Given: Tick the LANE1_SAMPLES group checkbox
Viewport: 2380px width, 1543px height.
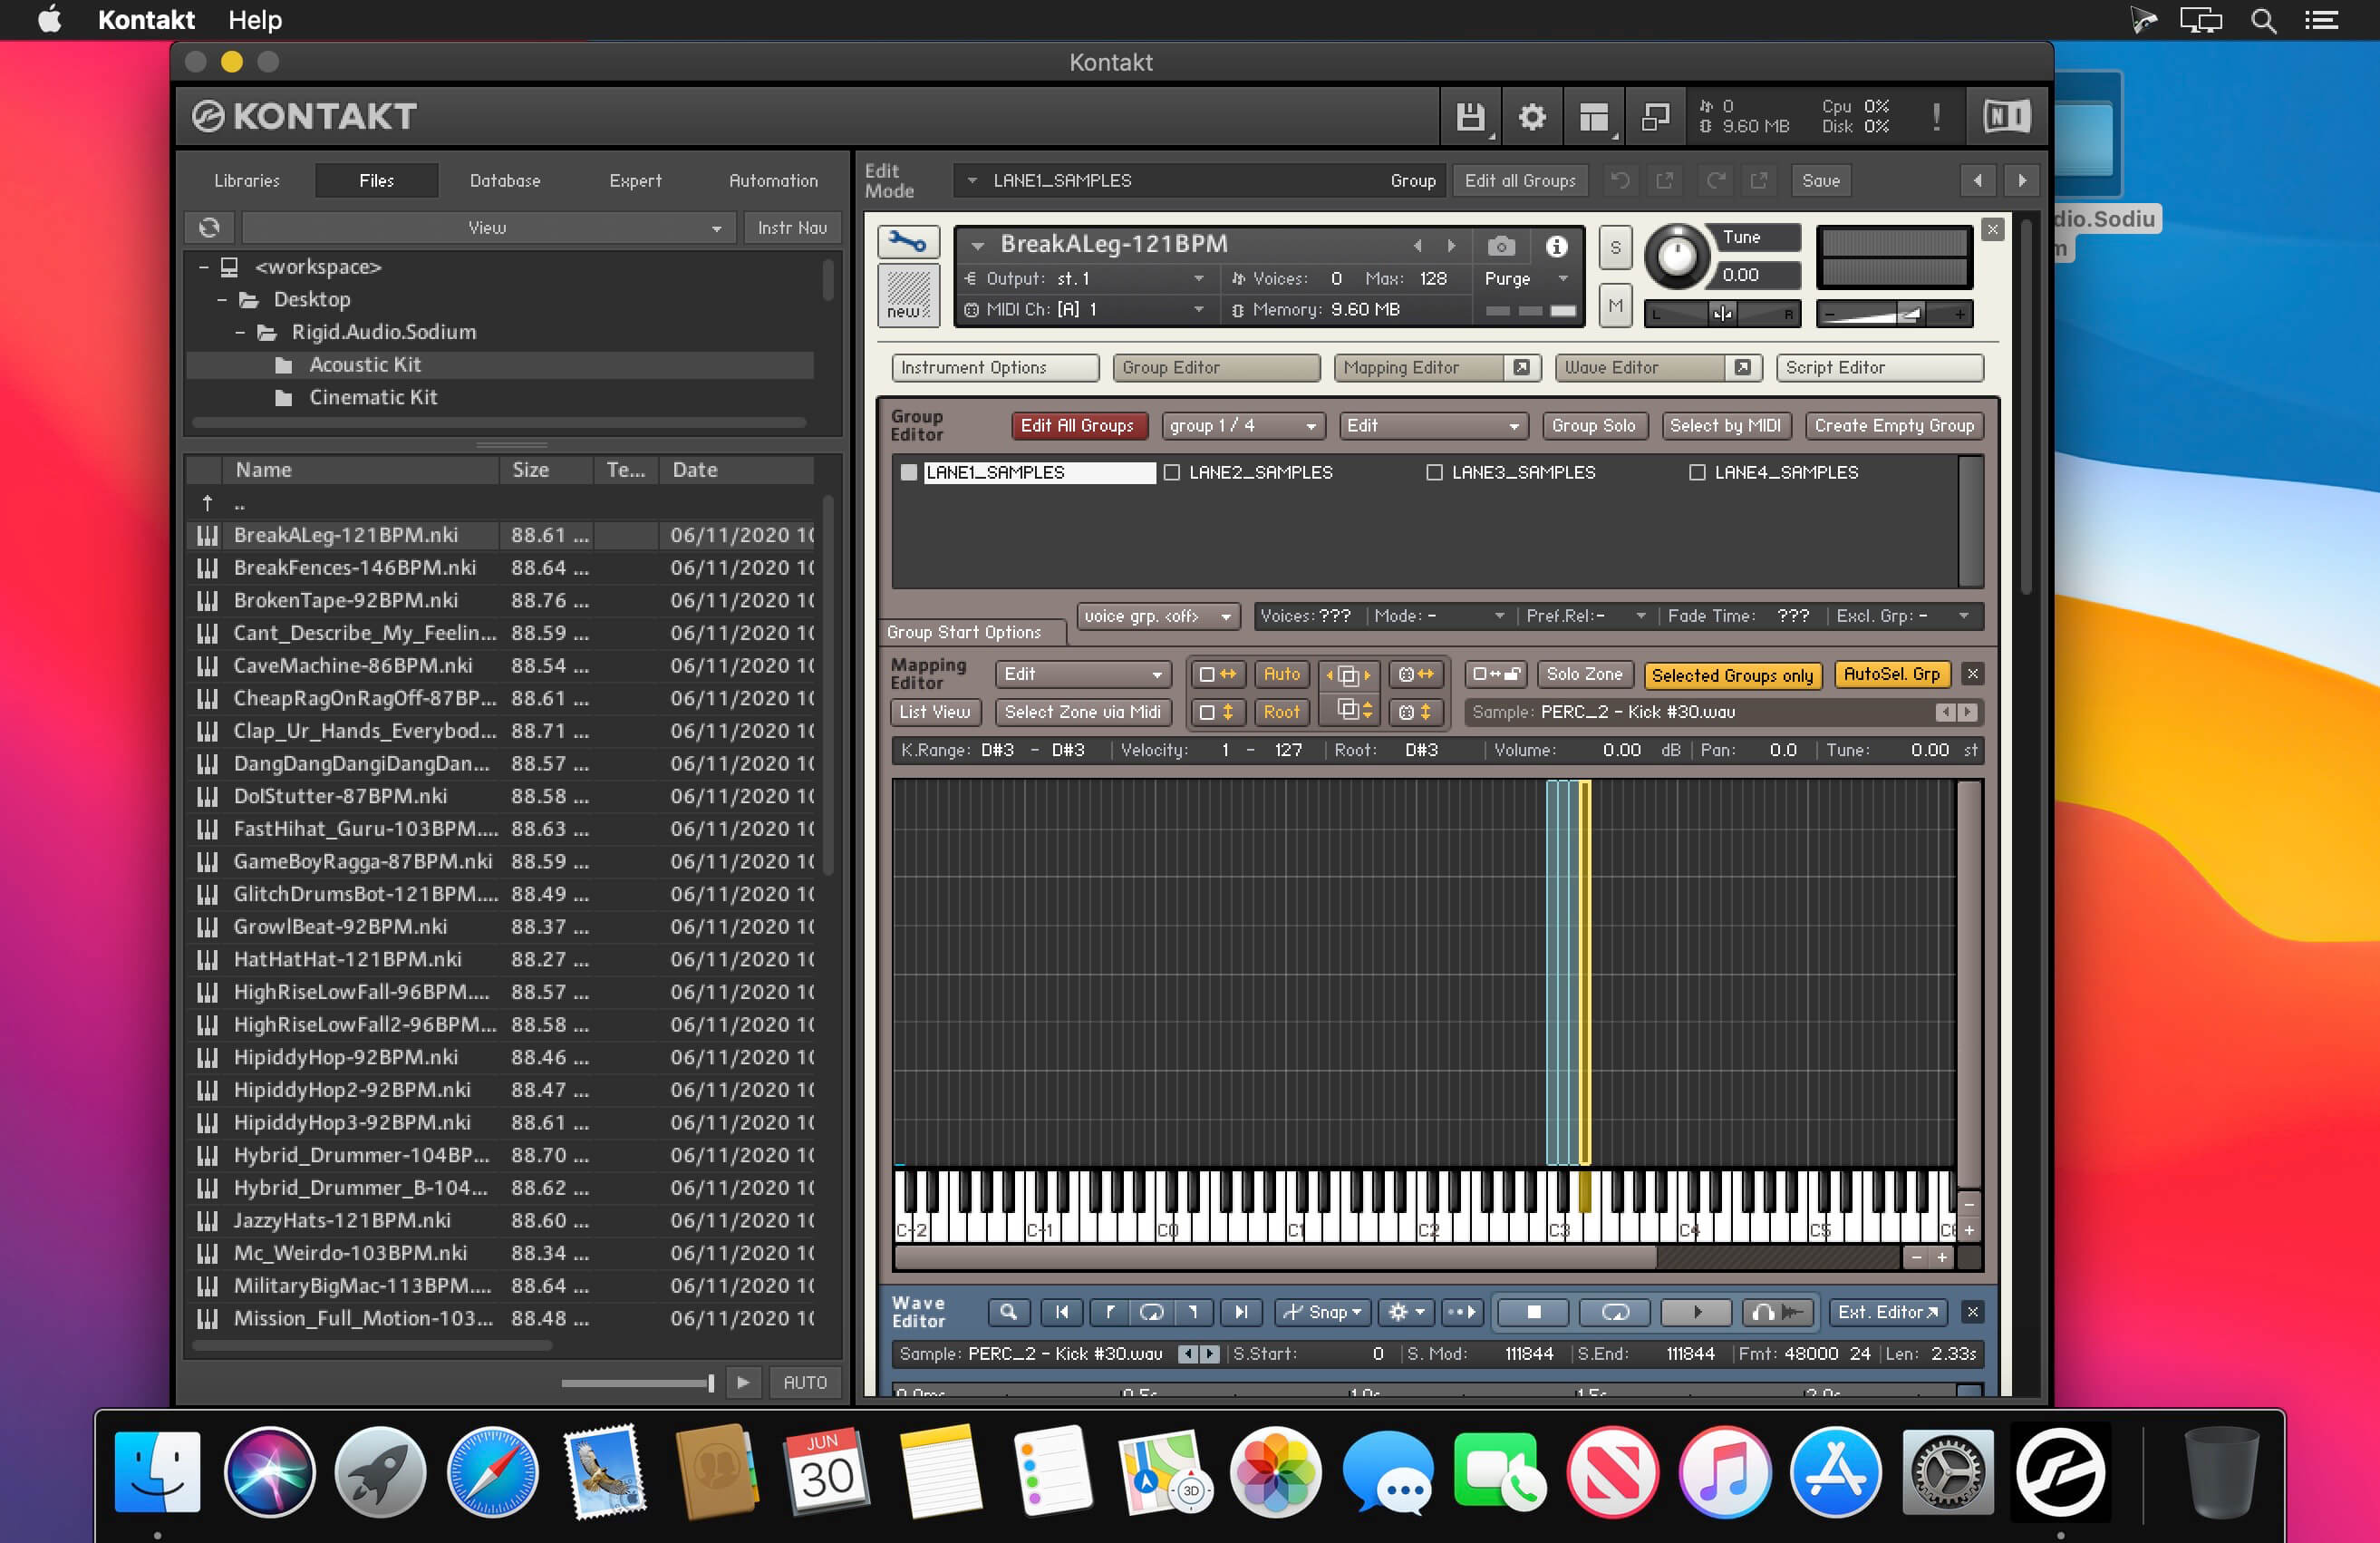Looking at the screenshot, I should [x=908, y=472].
